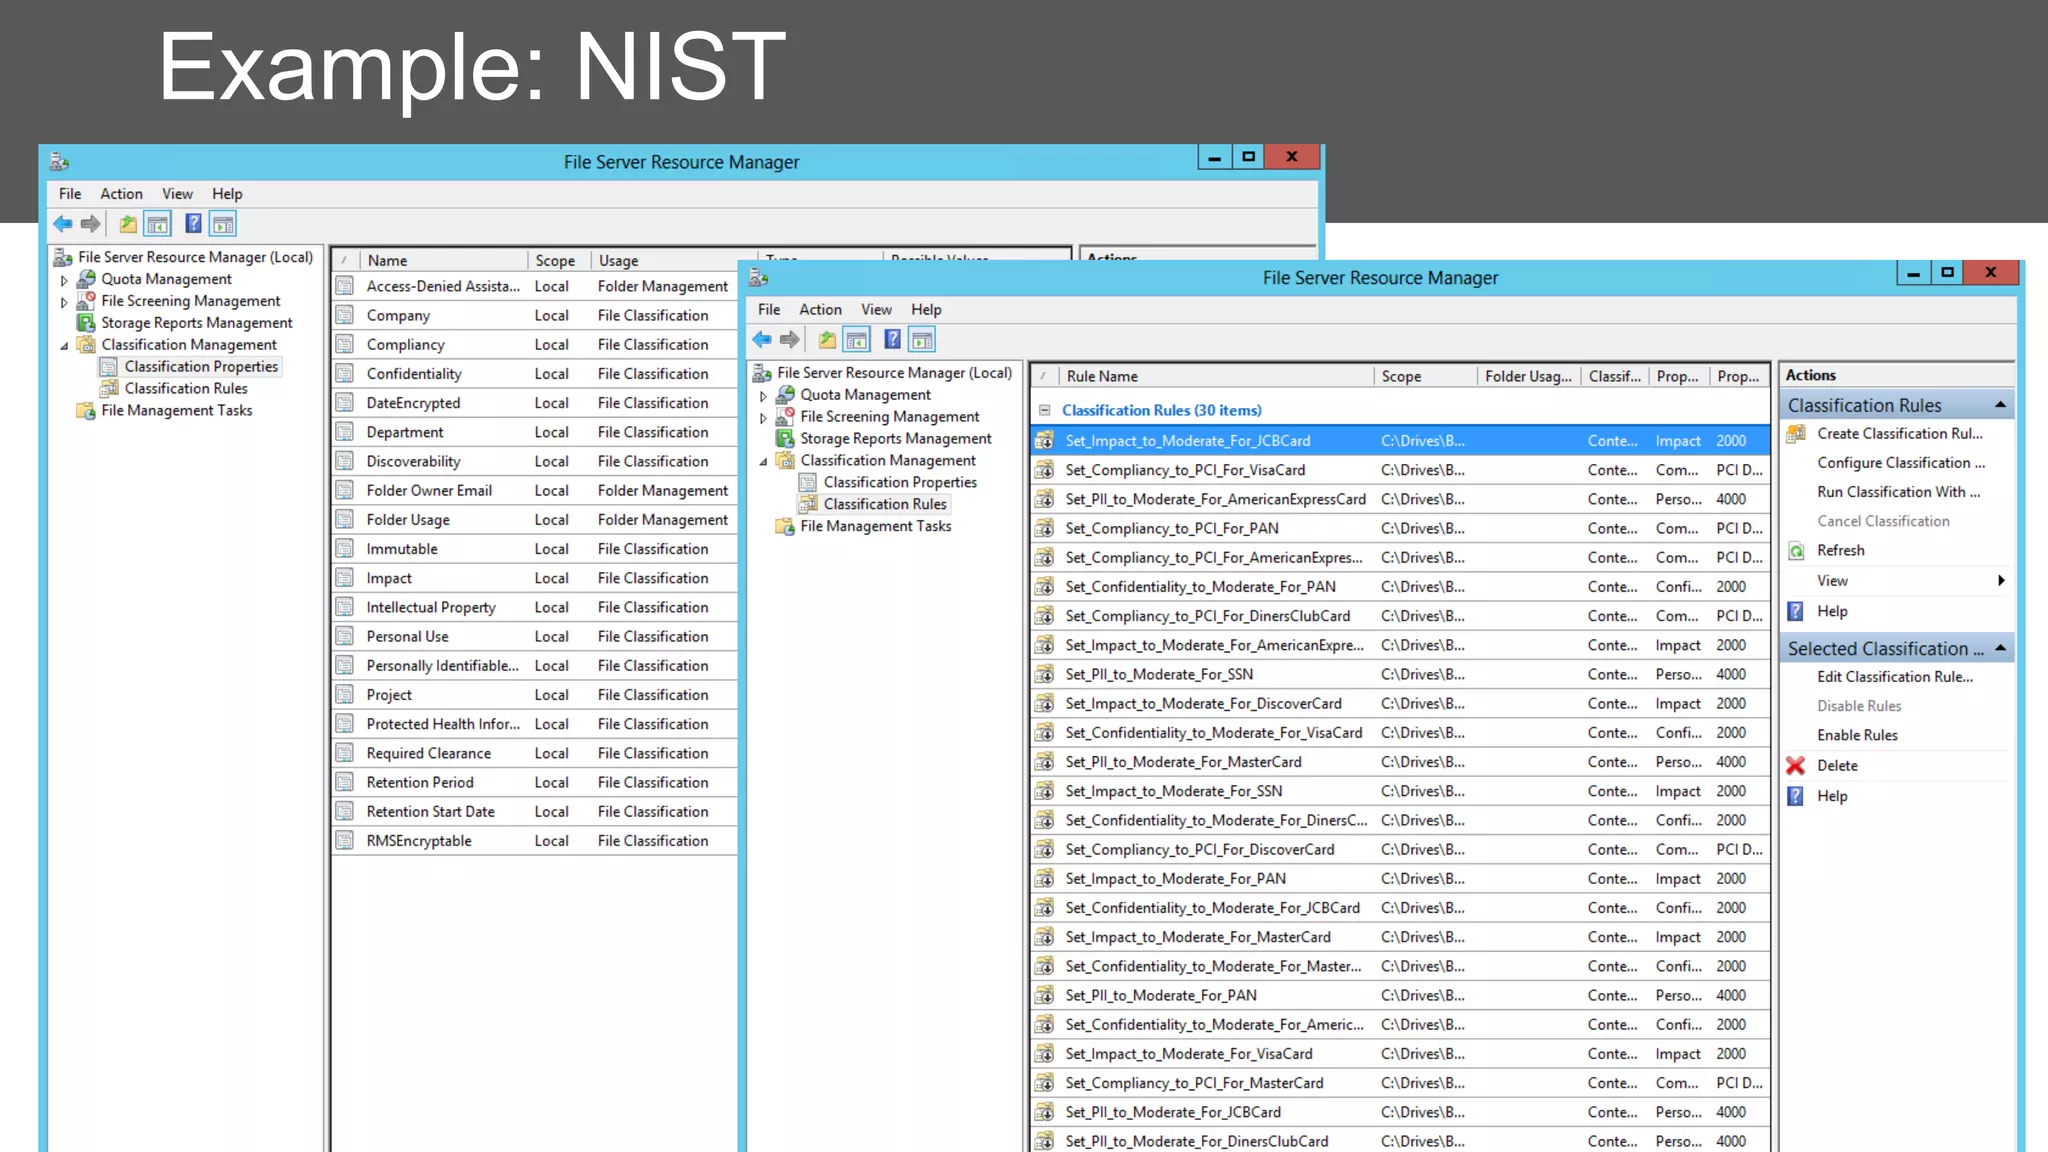Screen dimensions: 2048x1152
Task: Click Edit Classification Rule action
Action: click(x=1895, y=677)
